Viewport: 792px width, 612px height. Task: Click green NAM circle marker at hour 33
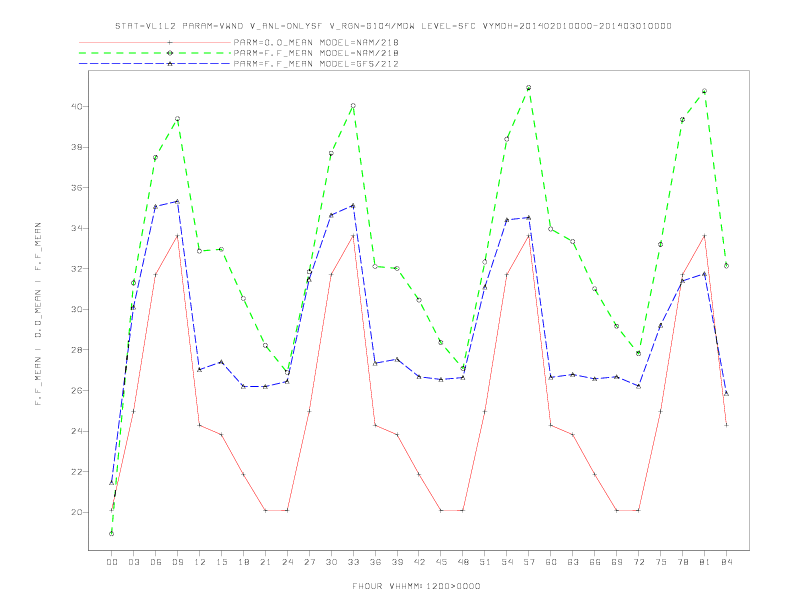tap(353, 106)
